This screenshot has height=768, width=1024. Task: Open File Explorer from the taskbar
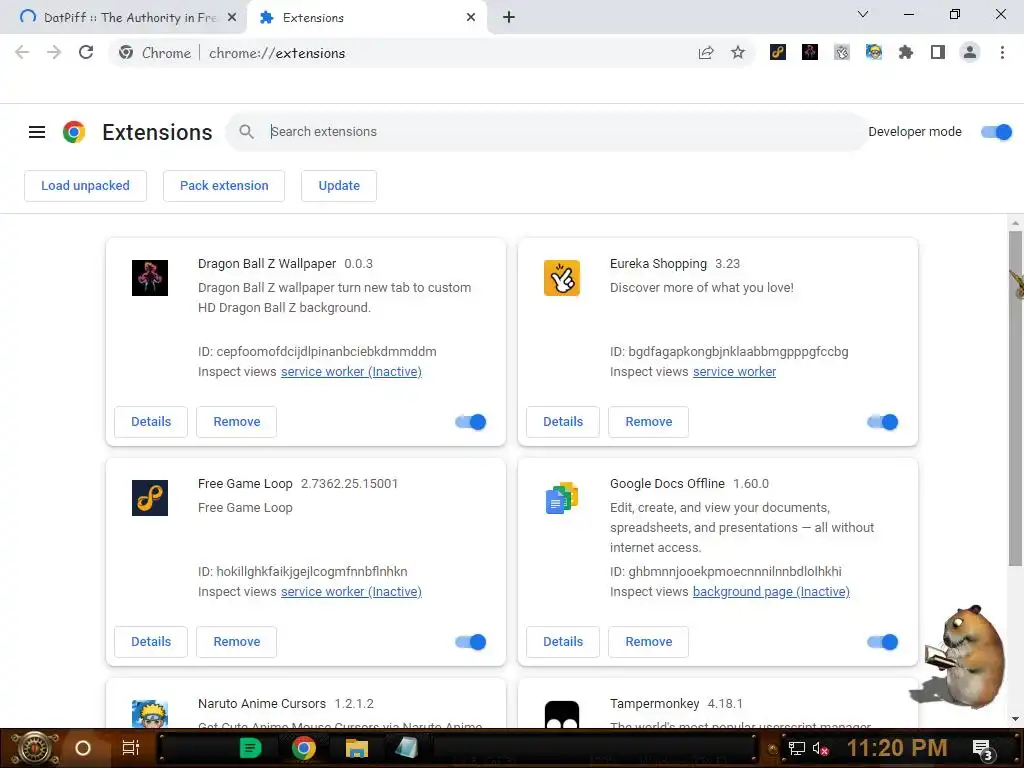[357, 748]
